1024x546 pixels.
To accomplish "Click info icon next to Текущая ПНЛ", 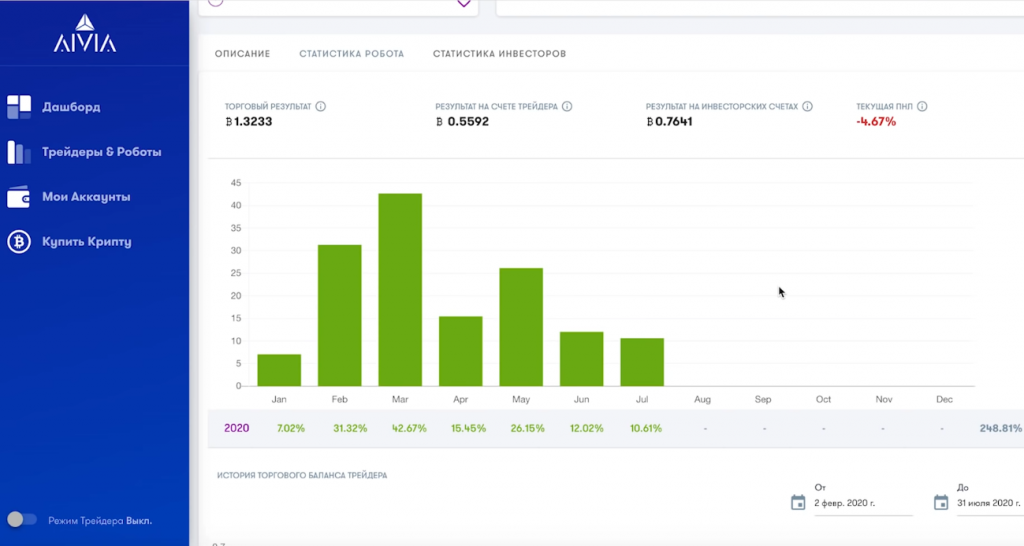I will 922,107.
